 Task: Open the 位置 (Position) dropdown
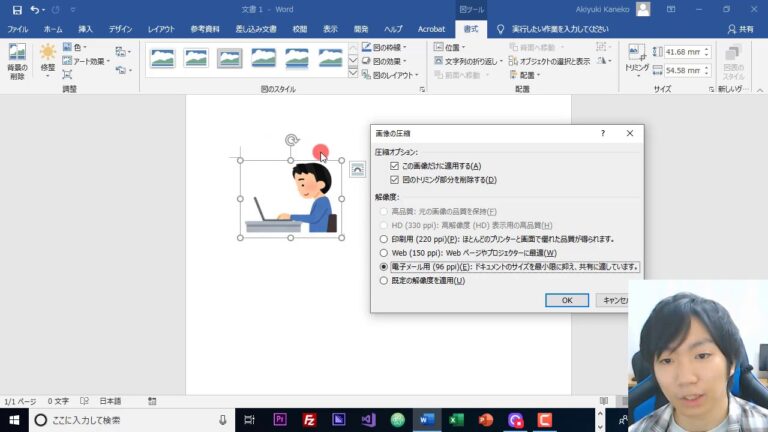coord(450,47)
